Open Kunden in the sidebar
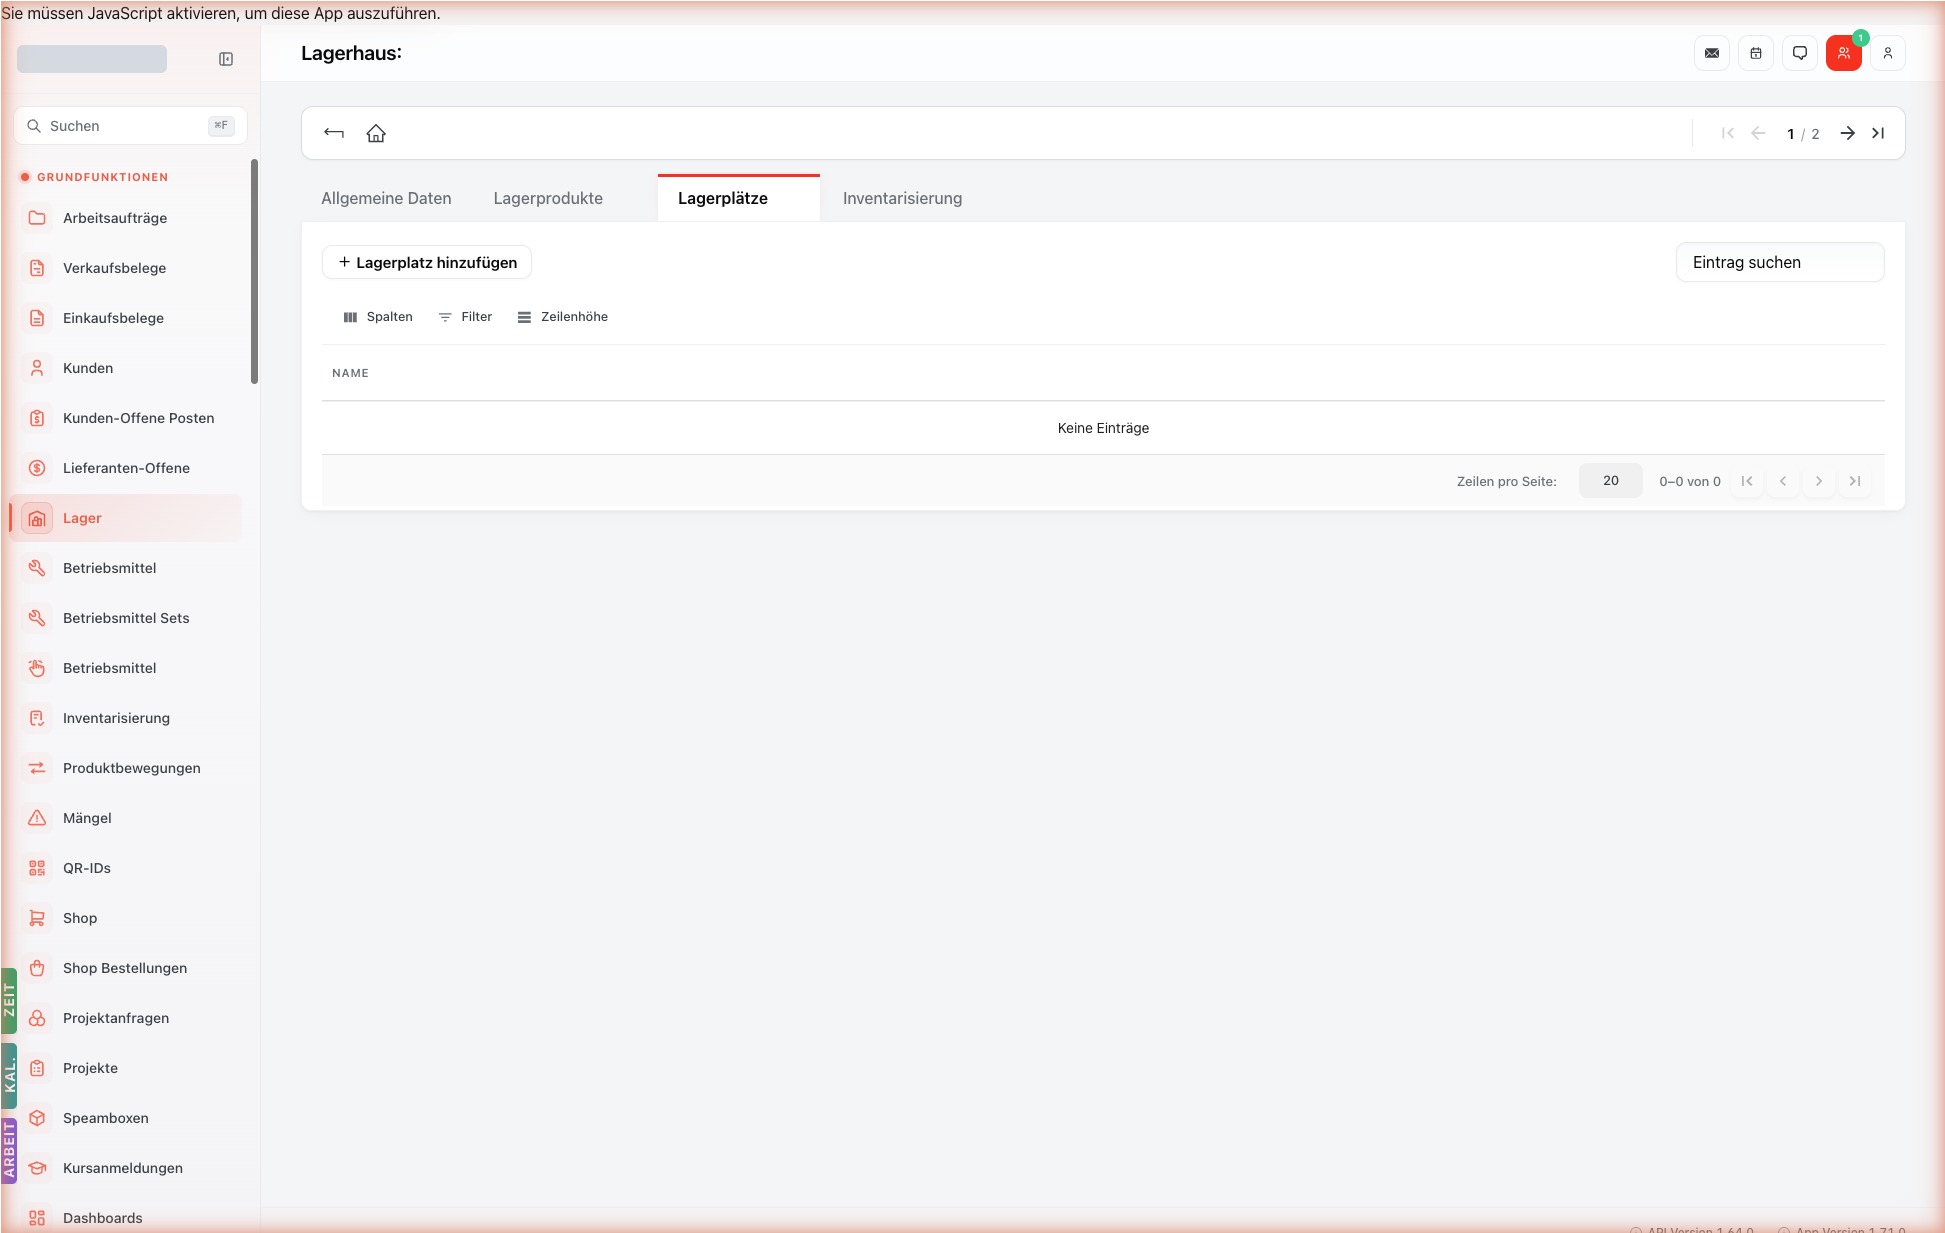The image size is (1945, 1233). click(x=126, y=368)
